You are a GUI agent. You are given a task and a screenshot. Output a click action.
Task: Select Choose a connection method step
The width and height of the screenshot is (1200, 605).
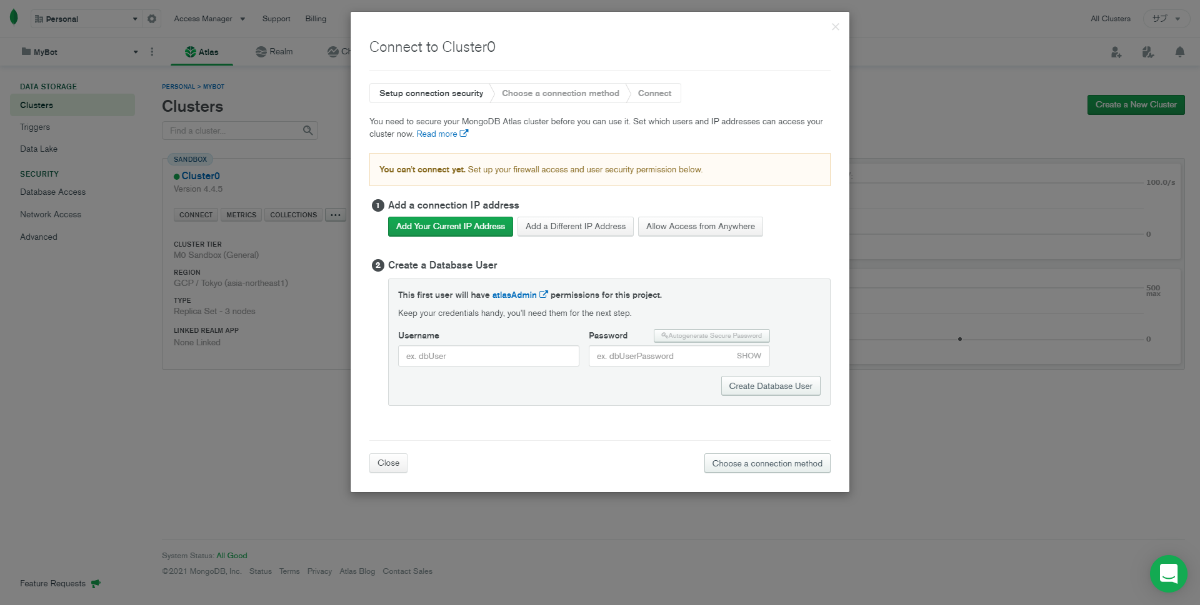coord(560,93)
